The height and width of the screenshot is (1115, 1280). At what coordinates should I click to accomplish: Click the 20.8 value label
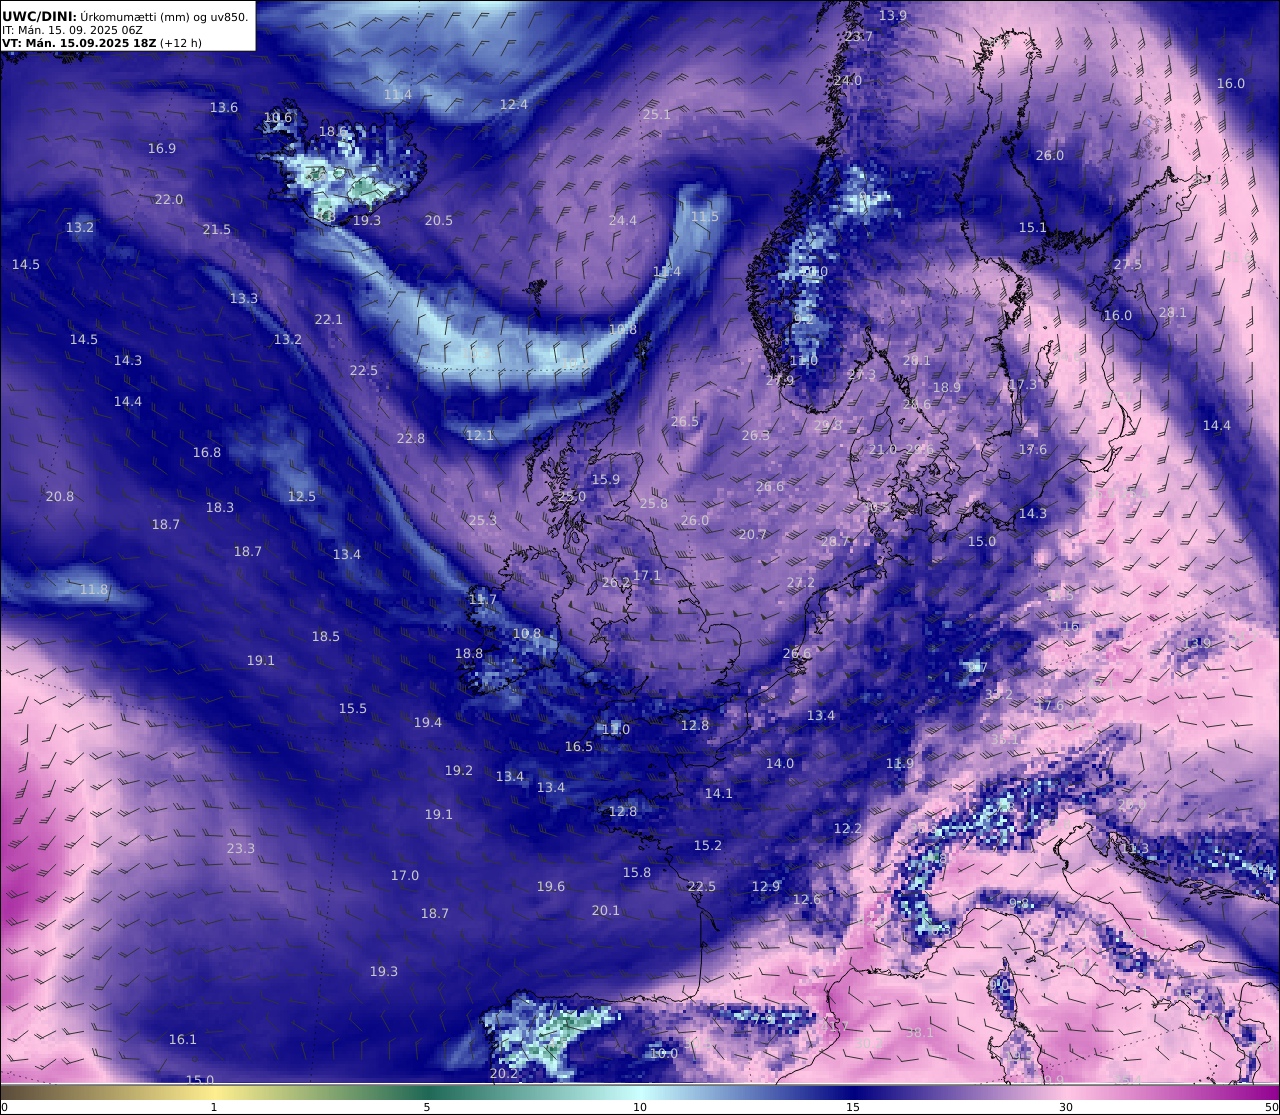click(x=60, y=496)
